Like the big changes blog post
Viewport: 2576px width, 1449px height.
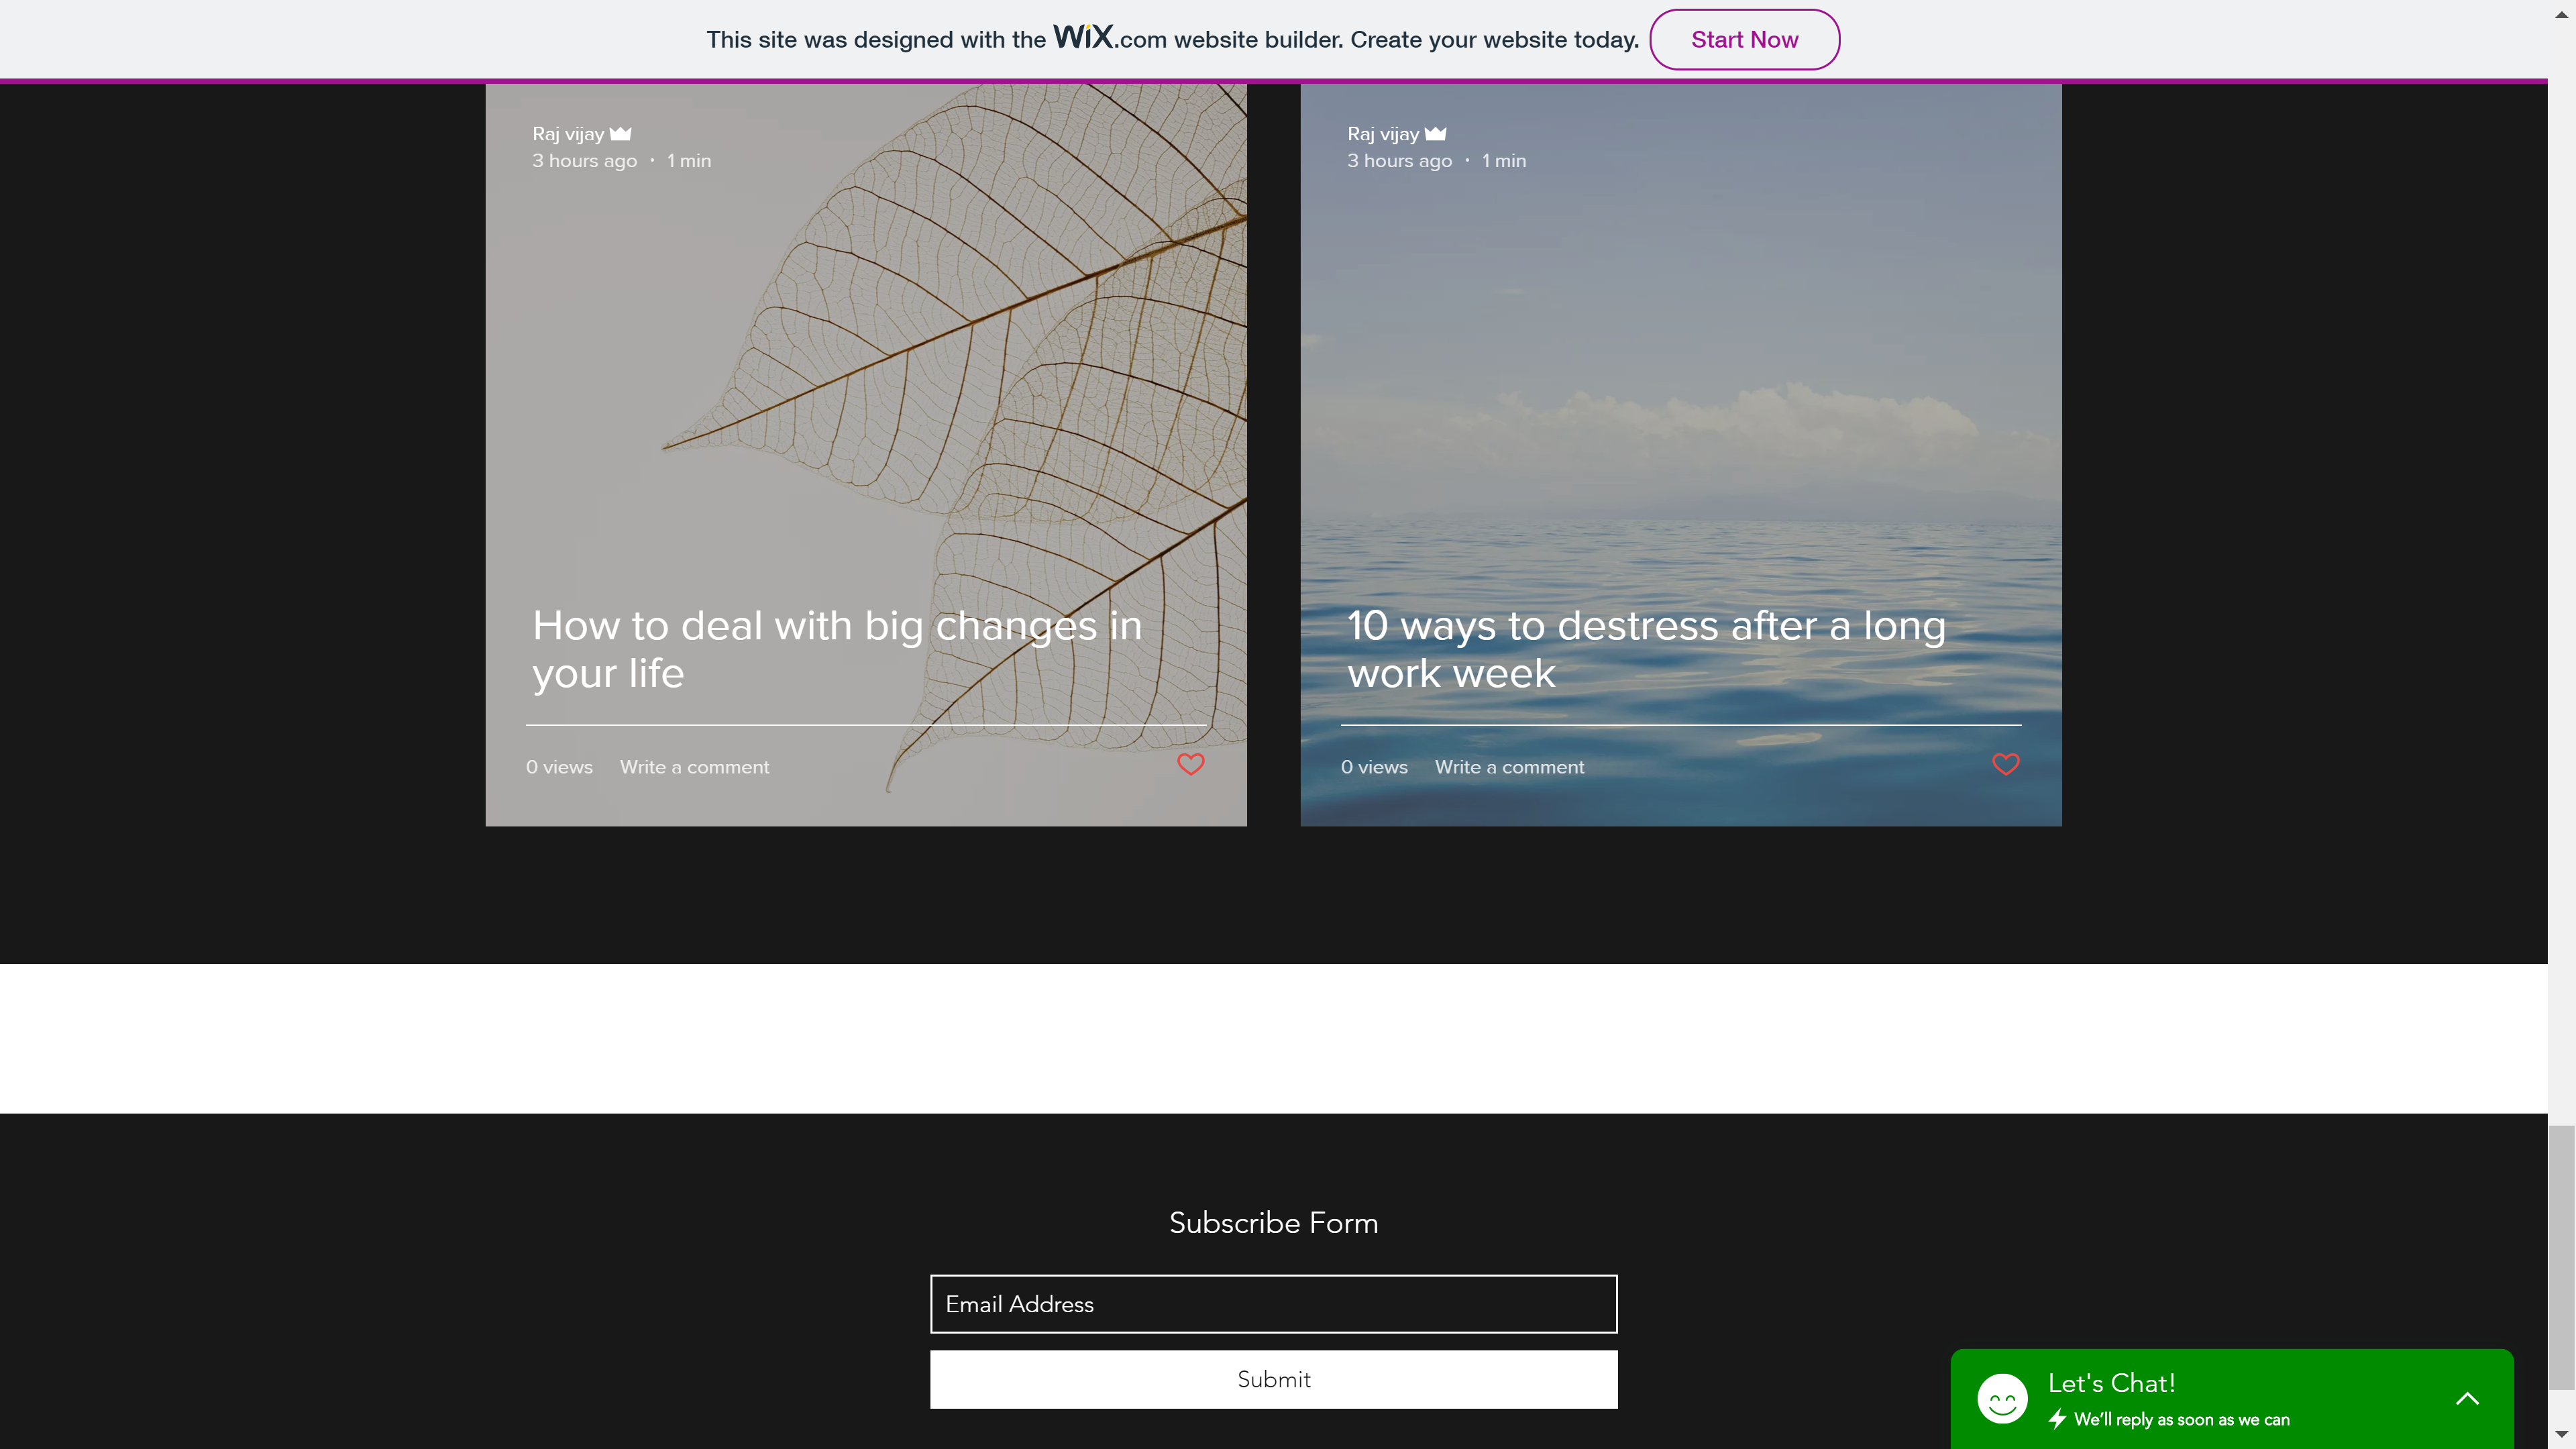coord(1190,765)
